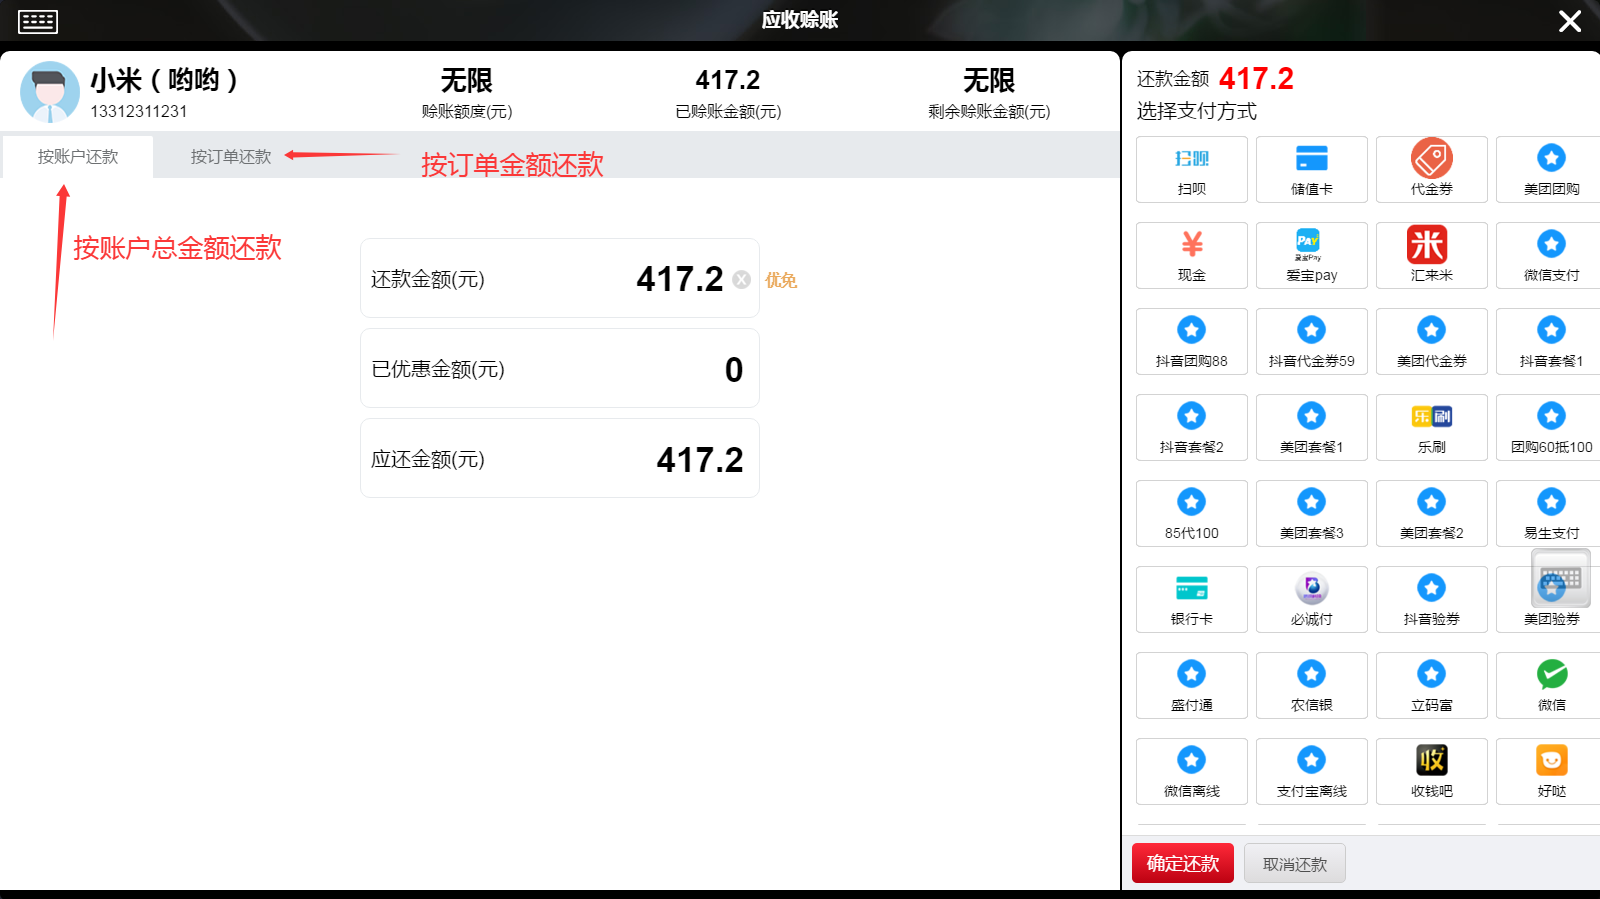Clear the 还款金额 amount field

[x=741, y=280]
